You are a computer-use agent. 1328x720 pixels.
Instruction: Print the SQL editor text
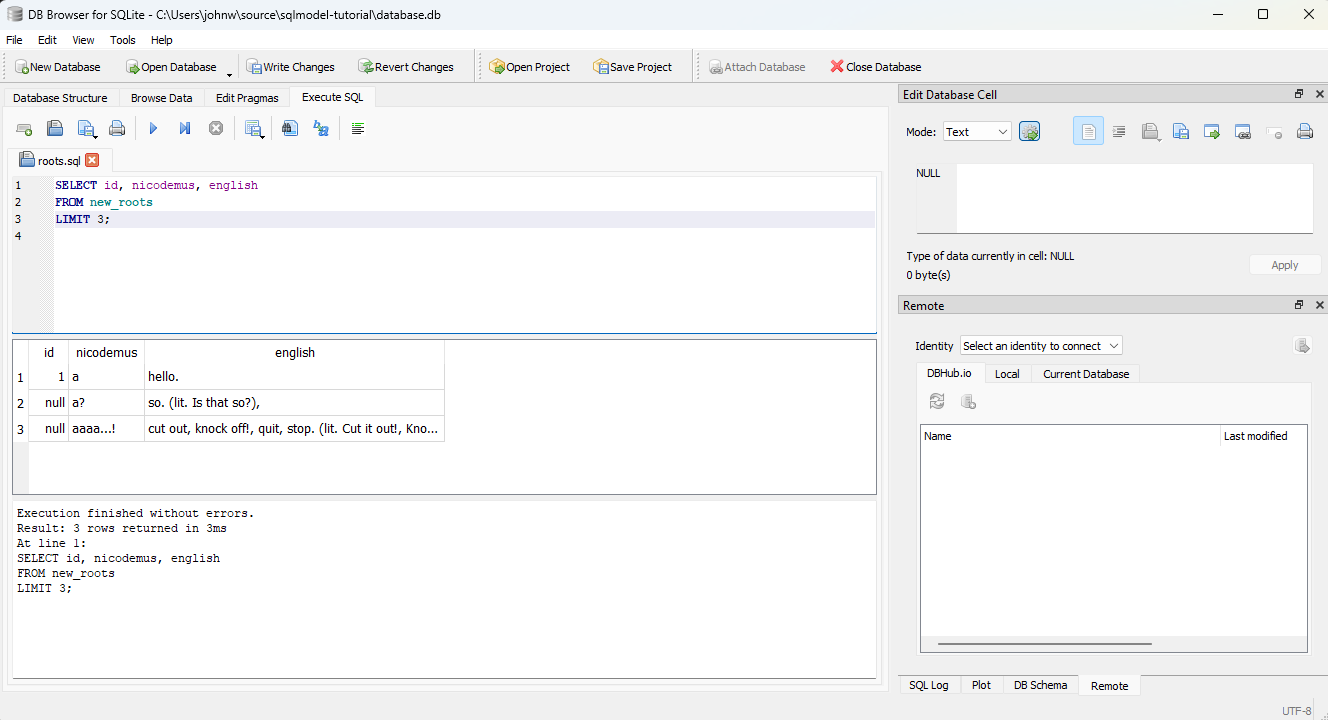(x=117, y=128)
